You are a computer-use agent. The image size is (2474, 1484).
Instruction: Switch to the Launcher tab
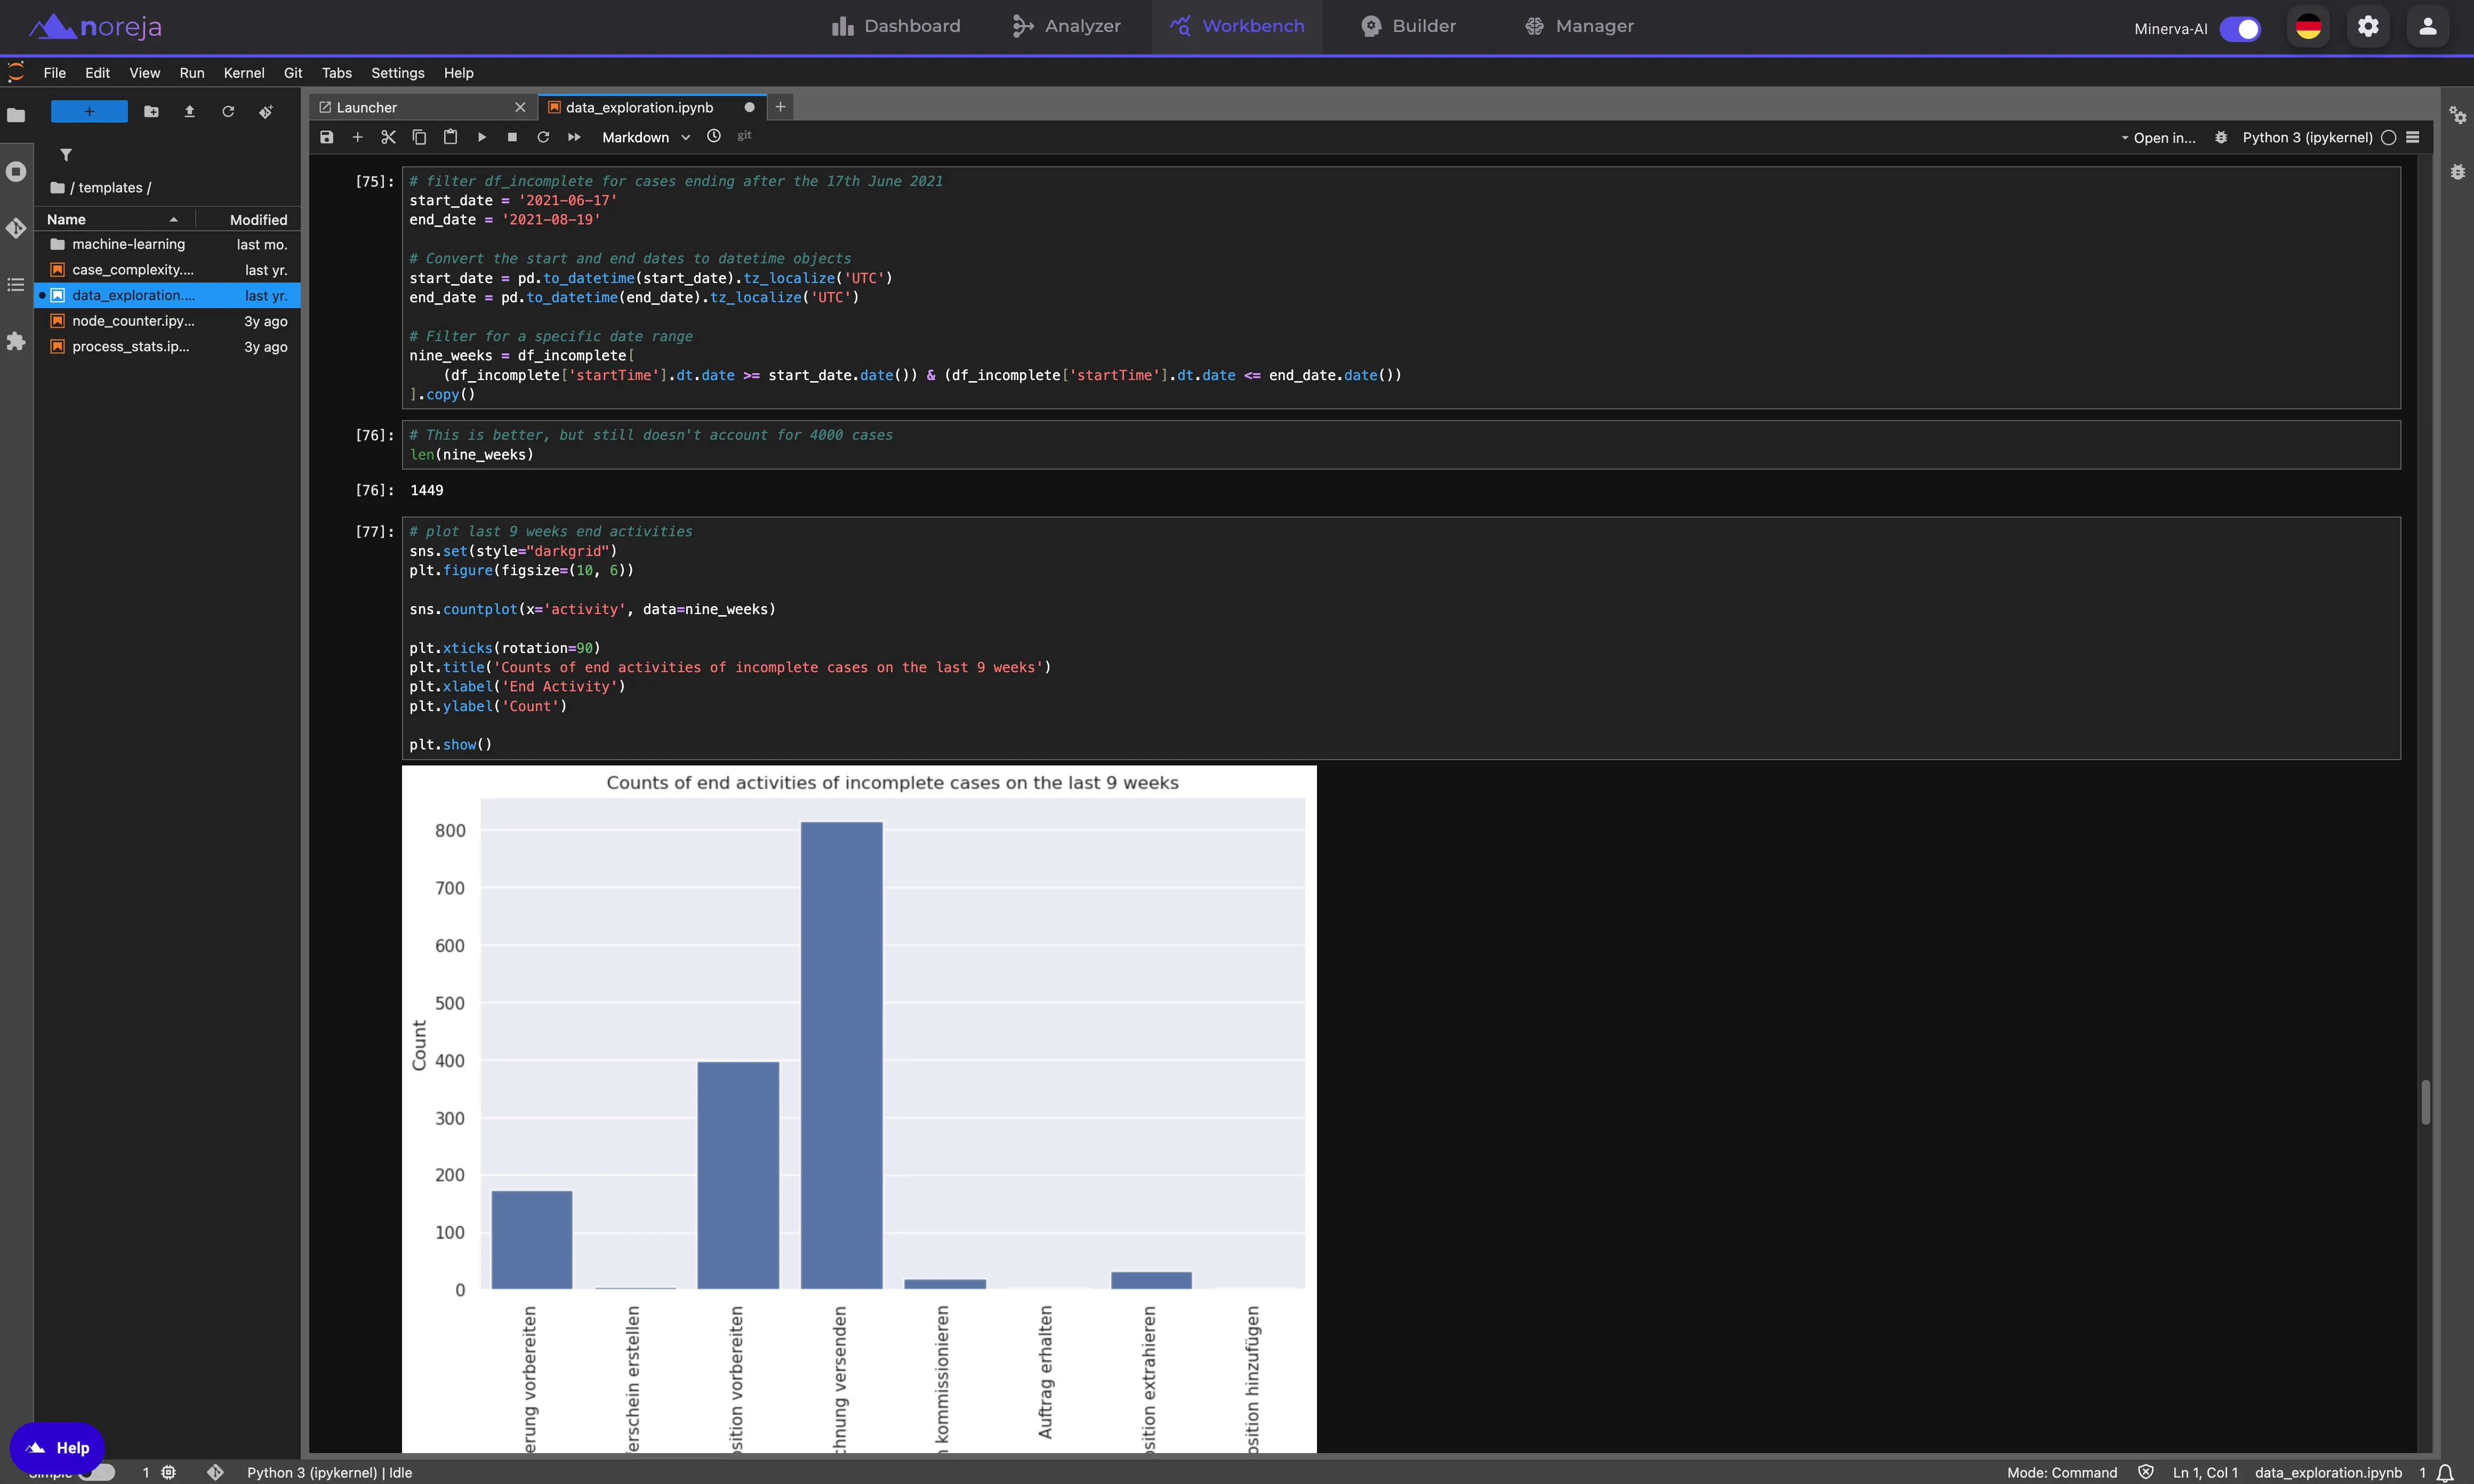[x=423, y=107]
